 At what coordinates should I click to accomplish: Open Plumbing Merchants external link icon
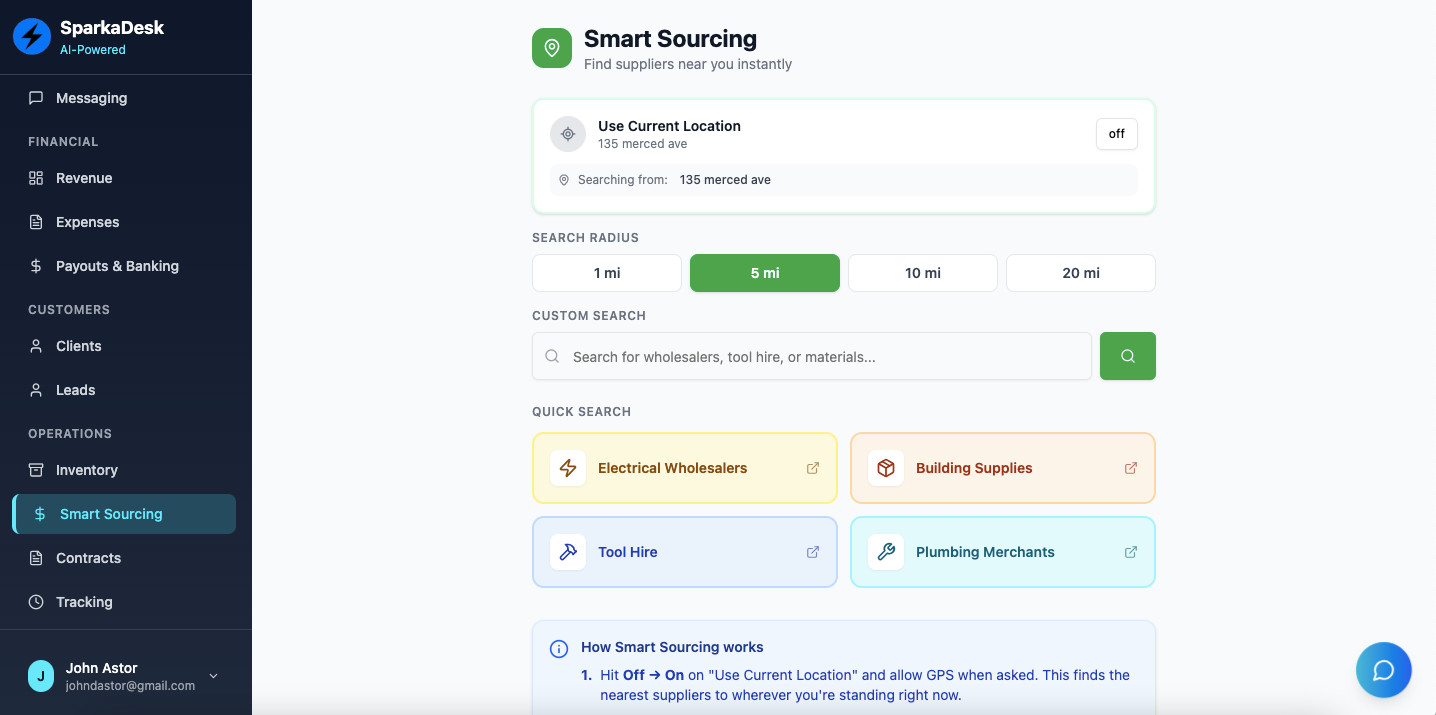point(1131,552)
